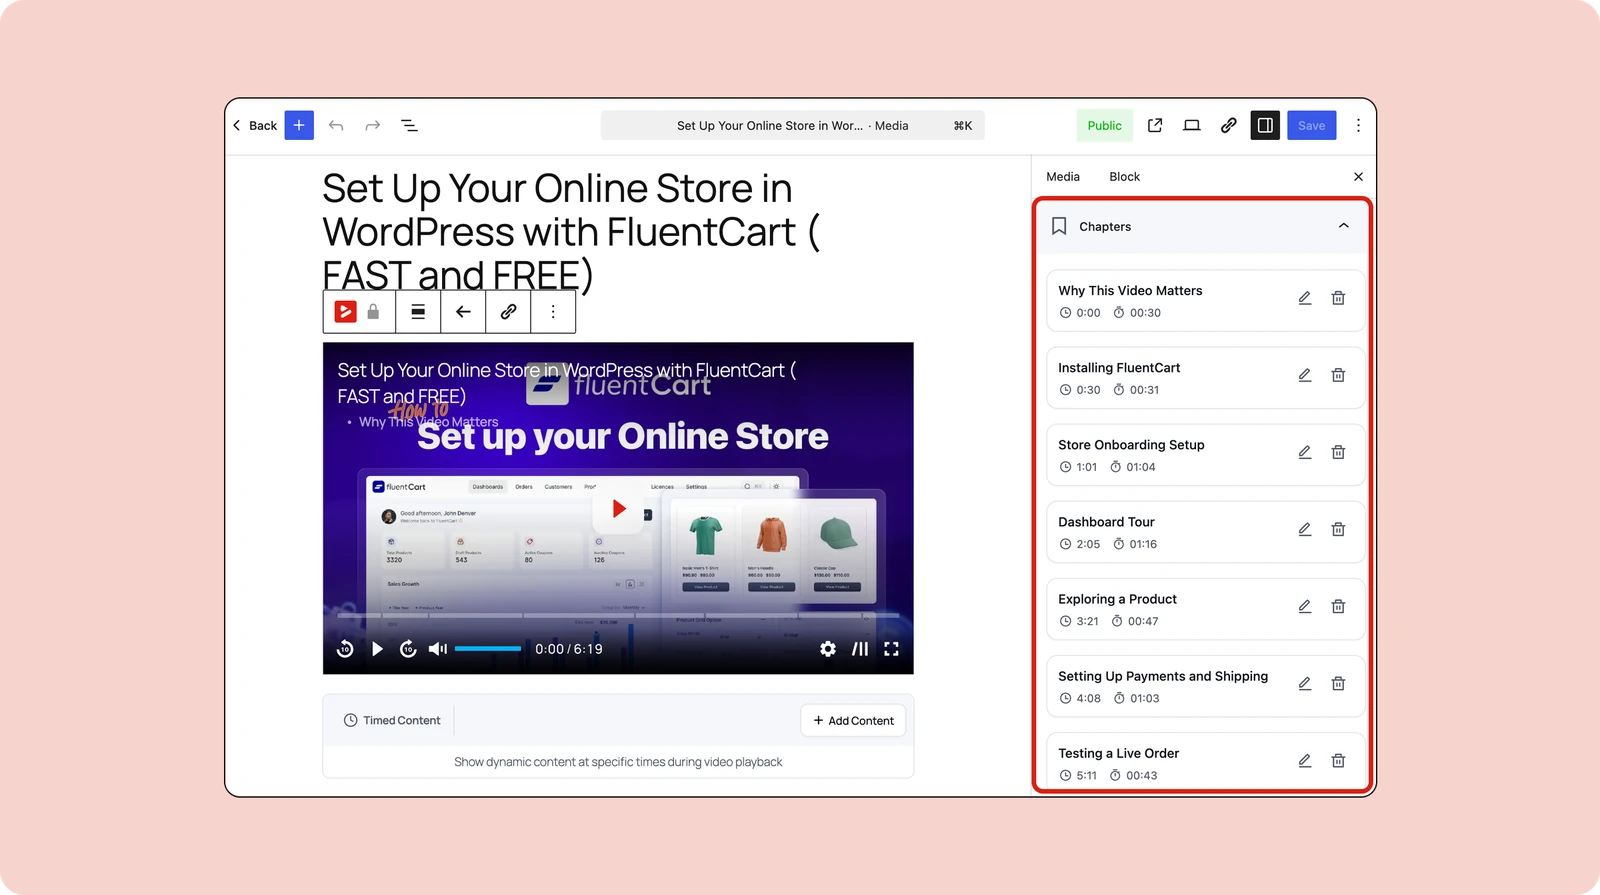Switch to the Media tab

[1063, 177]
